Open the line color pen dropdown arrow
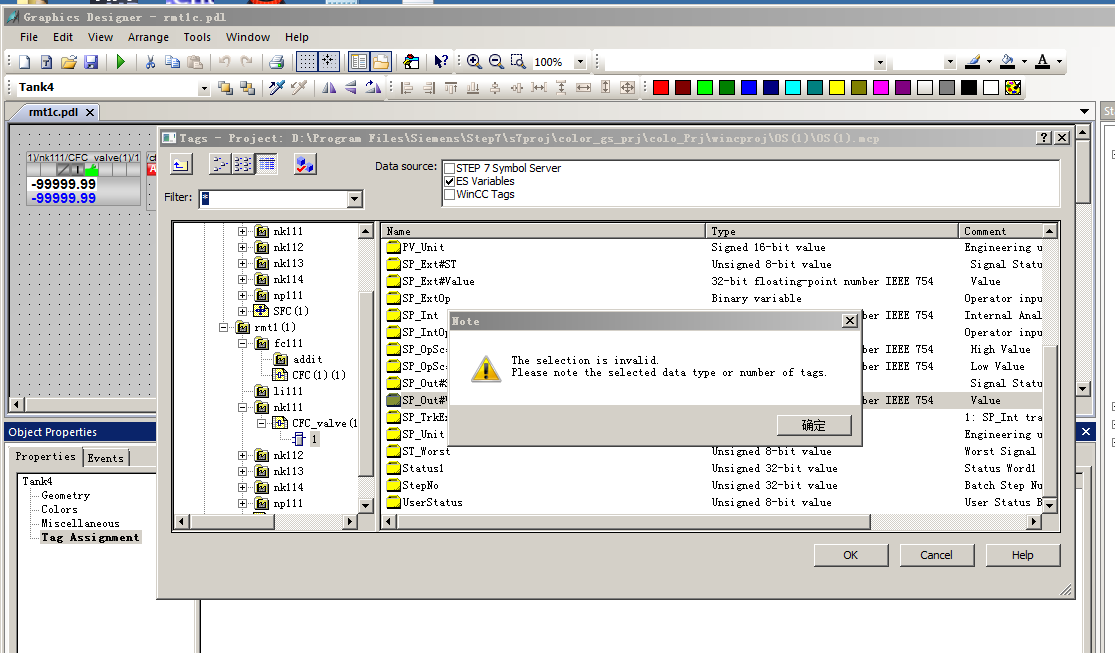1115x653 pixels. [989, 62]
